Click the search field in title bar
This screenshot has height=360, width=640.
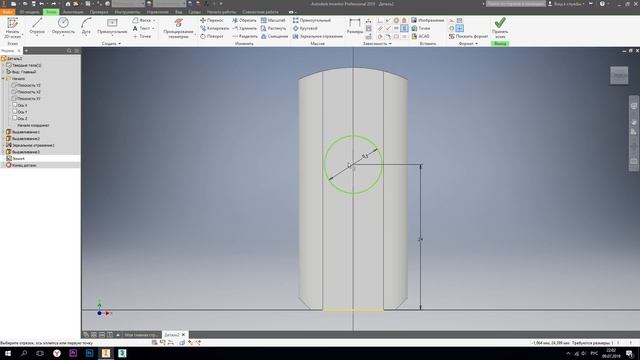click(x=516, y=4)
